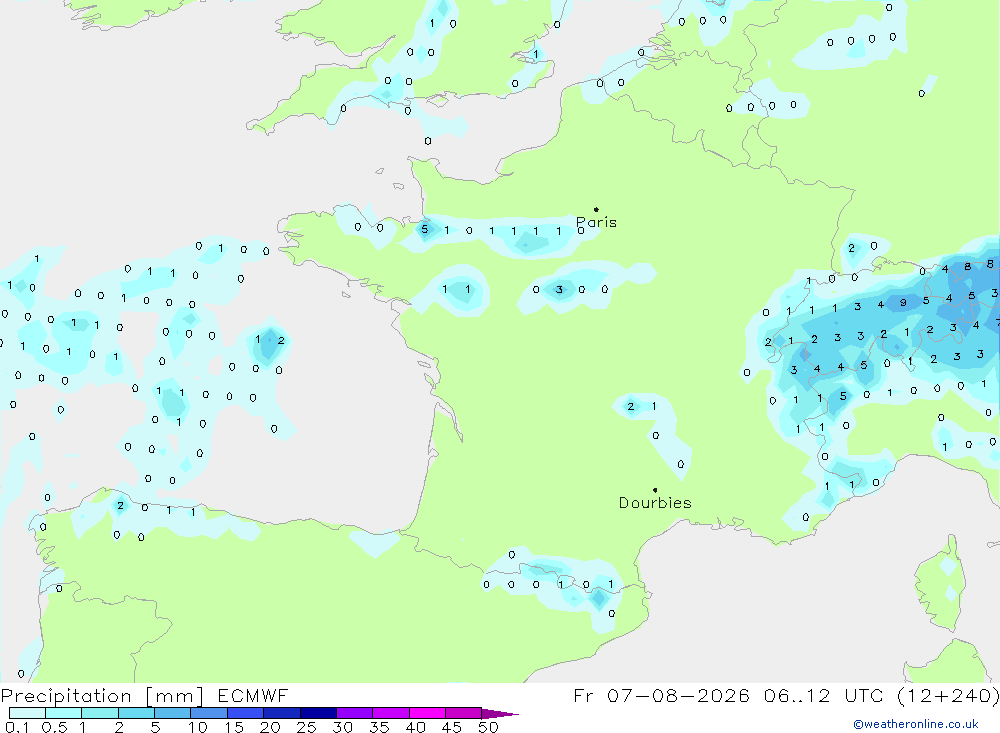Pick the 25–30 mm dark navy legend swatch
Image resolution: width=1000 pixels, height=733 pixels.
318,713
